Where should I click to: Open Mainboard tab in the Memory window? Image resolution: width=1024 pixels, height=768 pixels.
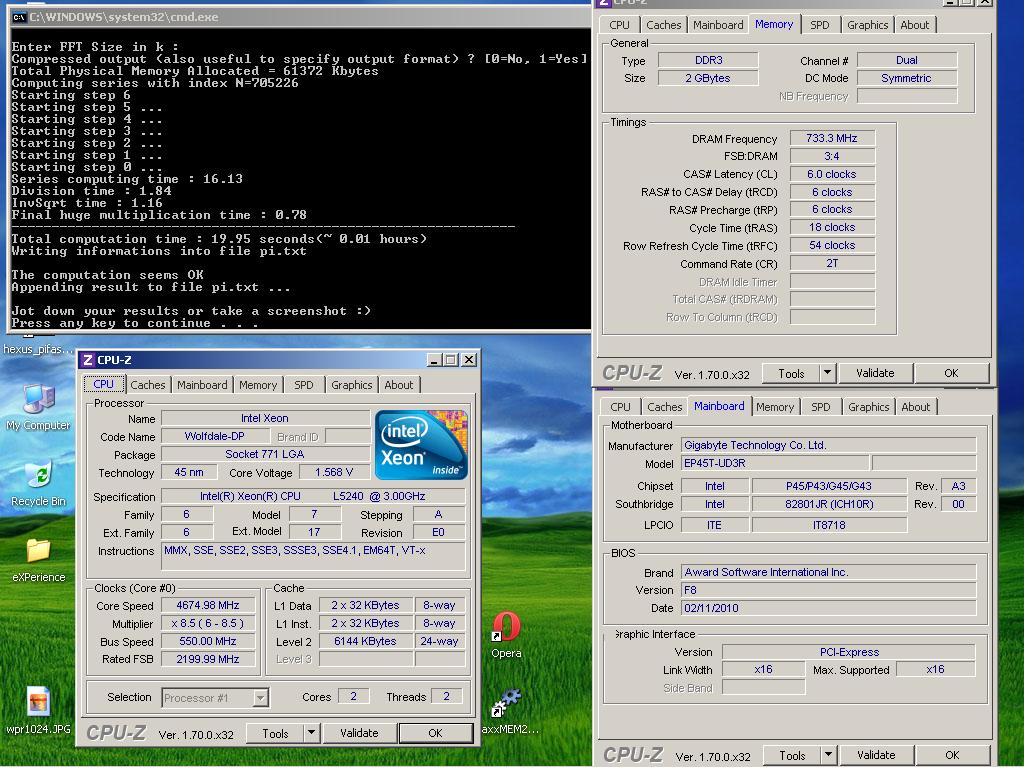point(718,25)
